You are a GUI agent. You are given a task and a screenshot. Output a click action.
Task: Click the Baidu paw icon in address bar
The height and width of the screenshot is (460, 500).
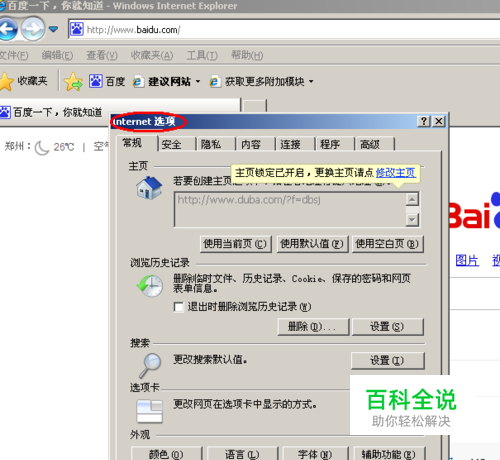point(77,29)
